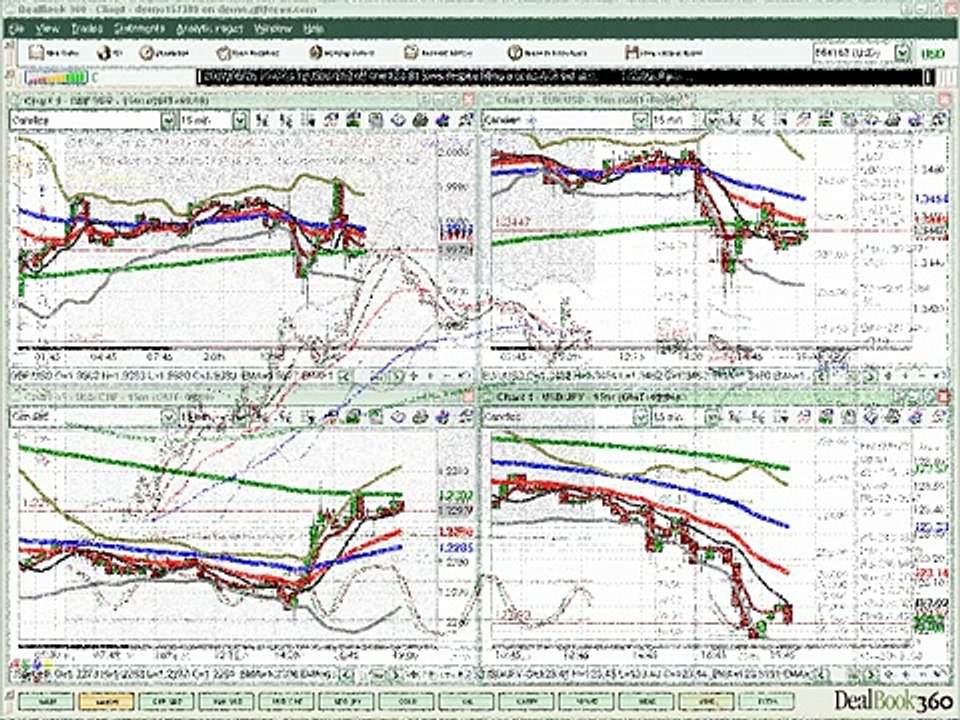Click the printer icon in USD/CHF chart toolbar
Image resolution: width=960 pixels, height=720 pixels.
pos(420,418)
